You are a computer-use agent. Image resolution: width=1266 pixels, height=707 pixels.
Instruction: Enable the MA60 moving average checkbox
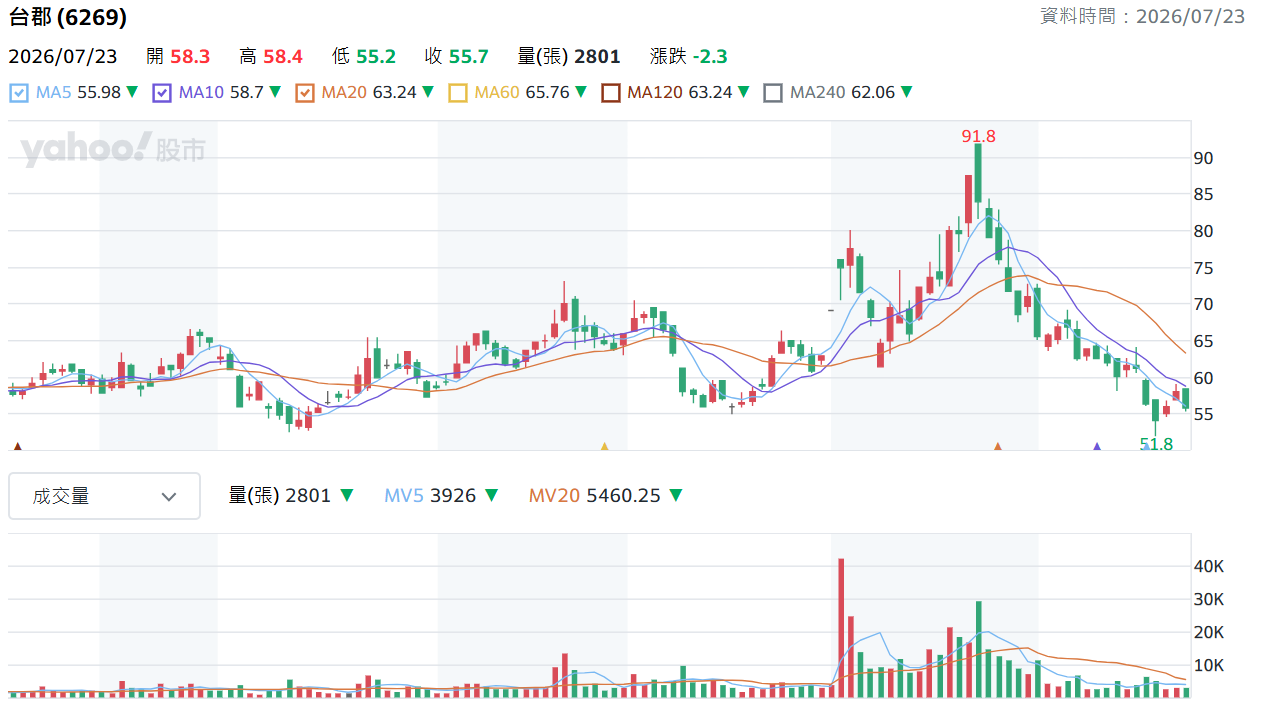(x=457, y=93)
